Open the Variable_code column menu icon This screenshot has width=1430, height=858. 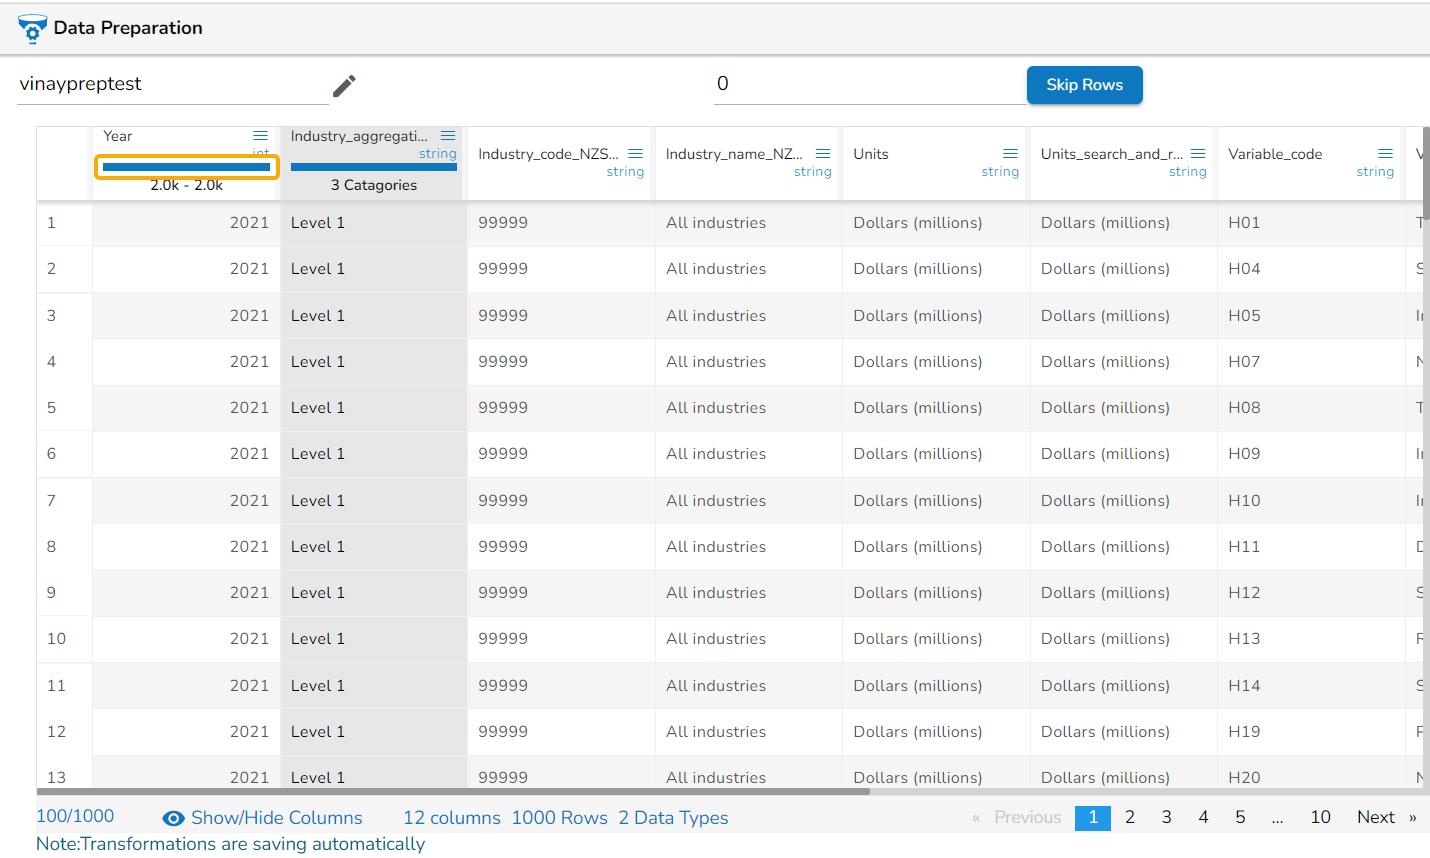1385,154
